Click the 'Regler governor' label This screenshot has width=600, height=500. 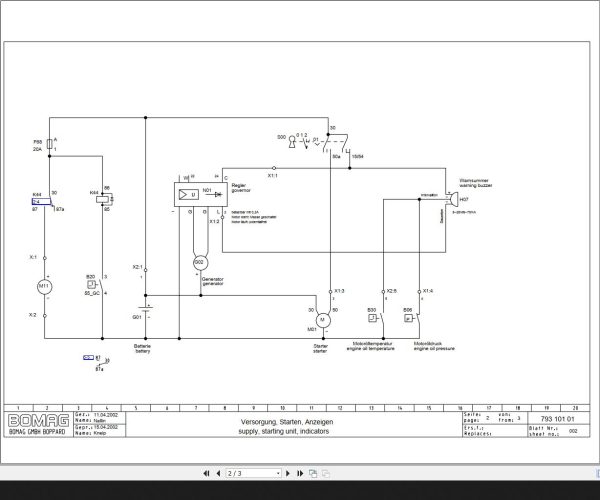(241, 188)
